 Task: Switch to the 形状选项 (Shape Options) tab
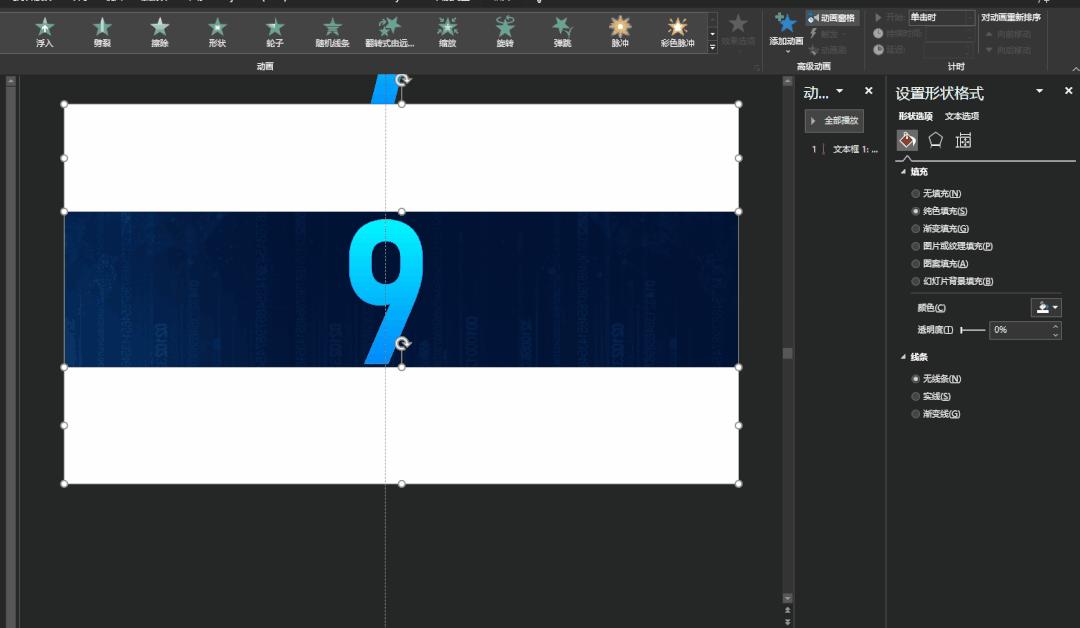pos(915,117)
